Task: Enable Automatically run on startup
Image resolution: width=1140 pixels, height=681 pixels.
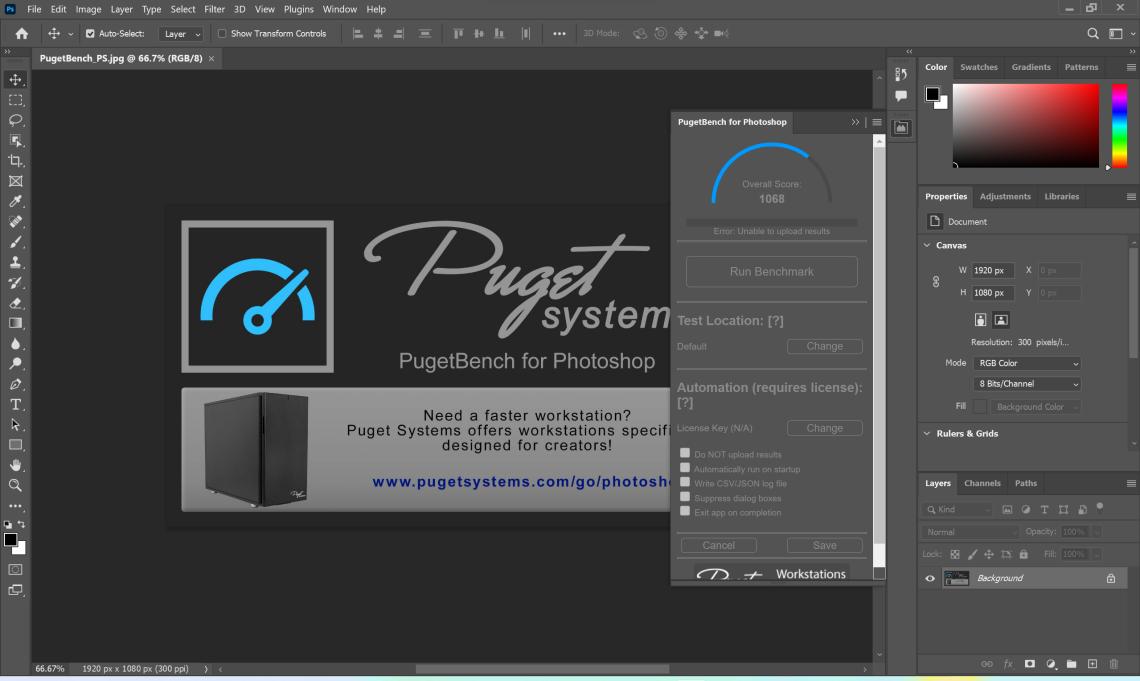Action: [685, 468]
